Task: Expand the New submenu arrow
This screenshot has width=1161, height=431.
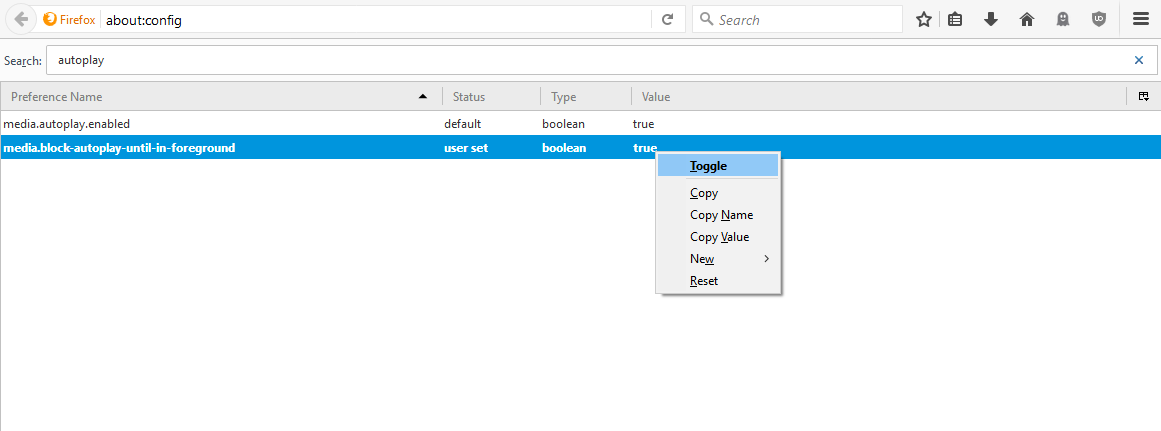Action: coord(767,258)
